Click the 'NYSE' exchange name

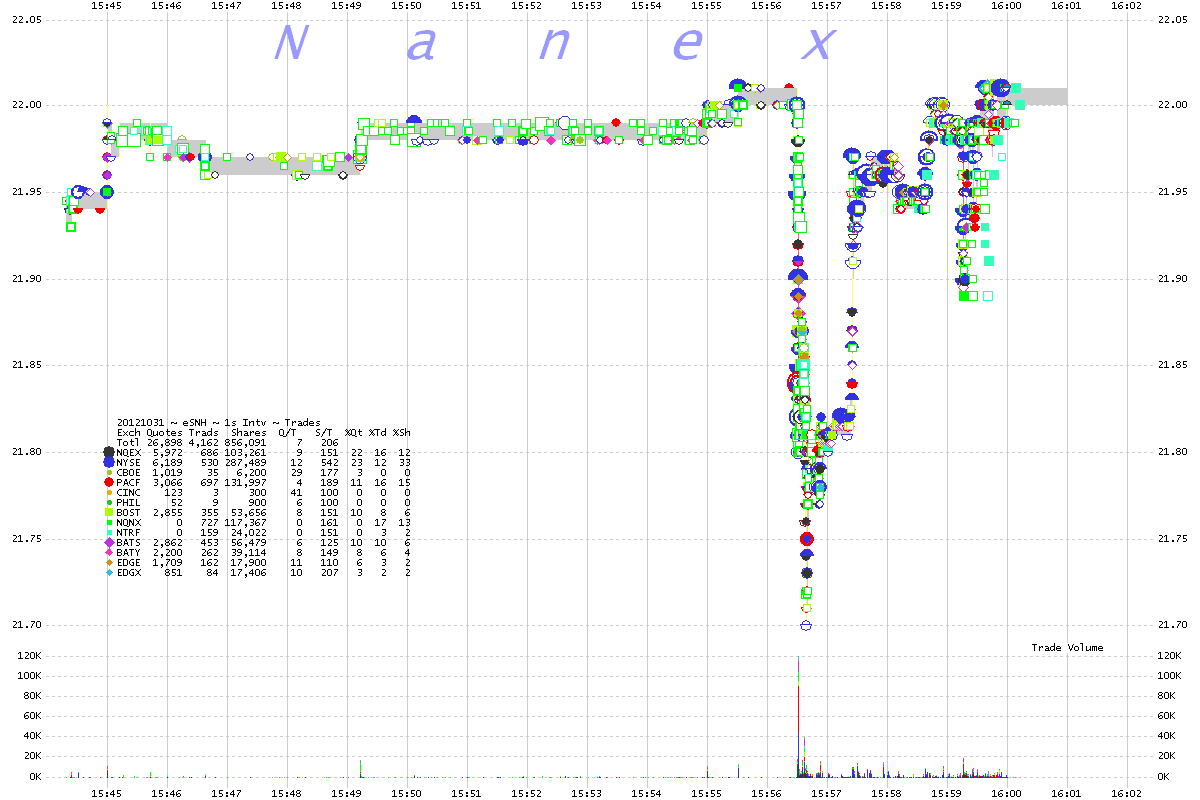pos(129,462)
